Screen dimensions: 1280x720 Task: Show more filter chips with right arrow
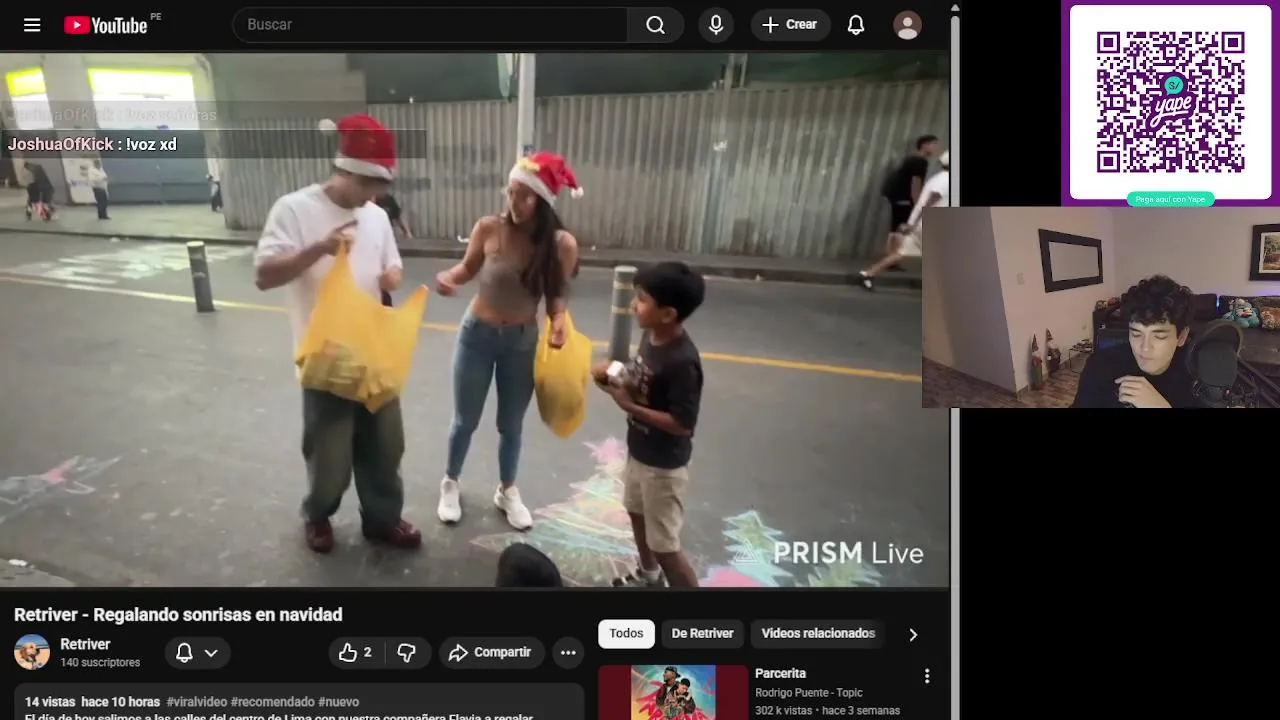913,634
